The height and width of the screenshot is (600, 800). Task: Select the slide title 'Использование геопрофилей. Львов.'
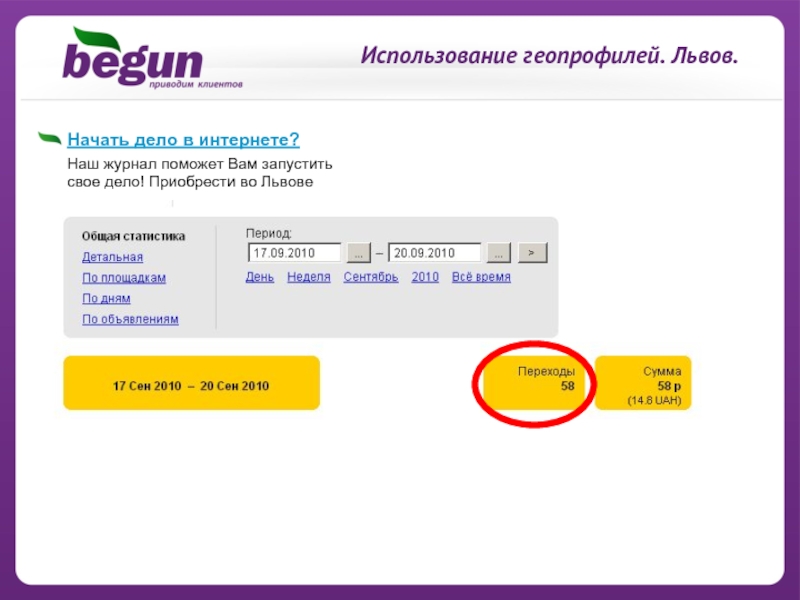pyautogui.click(x=549, y=55)
